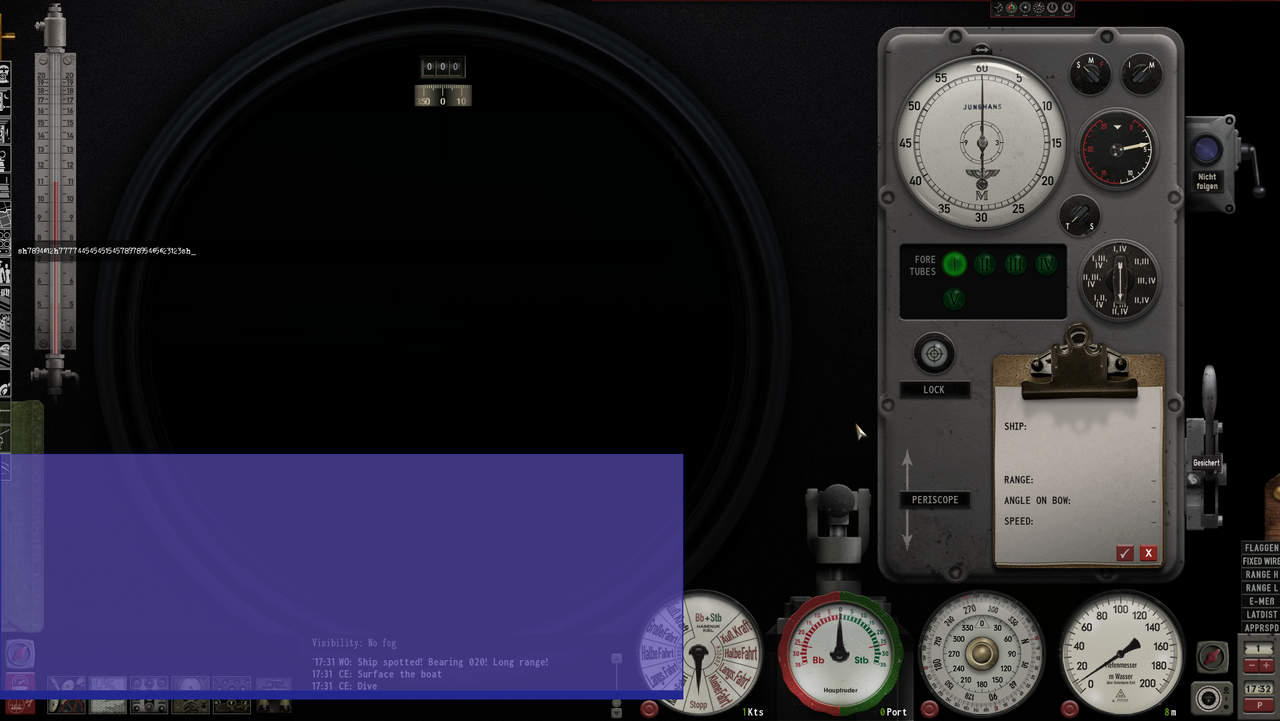Flip the Nicht folgen switch light
Viewport: 1280px width, 721px height.
(x=1207, y=151)
